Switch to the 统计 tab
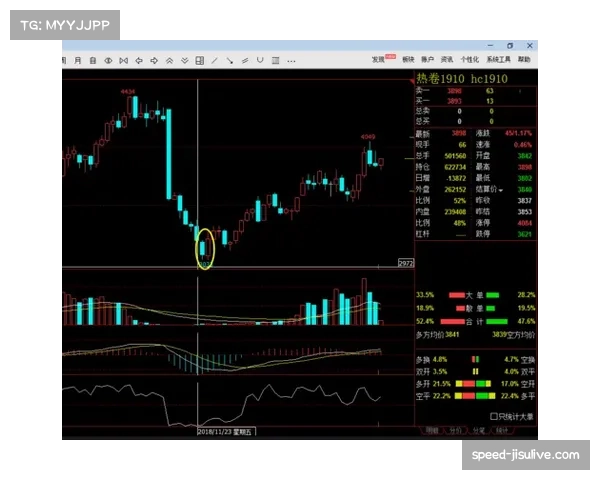 tap(501, 431)
